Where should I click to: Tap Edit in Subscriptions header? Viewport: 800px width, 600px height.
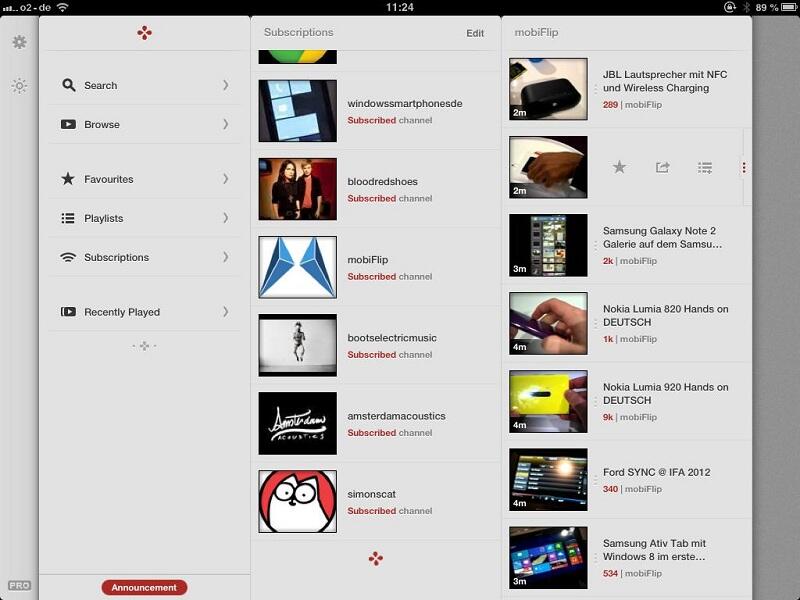click(x=475, y=33)
